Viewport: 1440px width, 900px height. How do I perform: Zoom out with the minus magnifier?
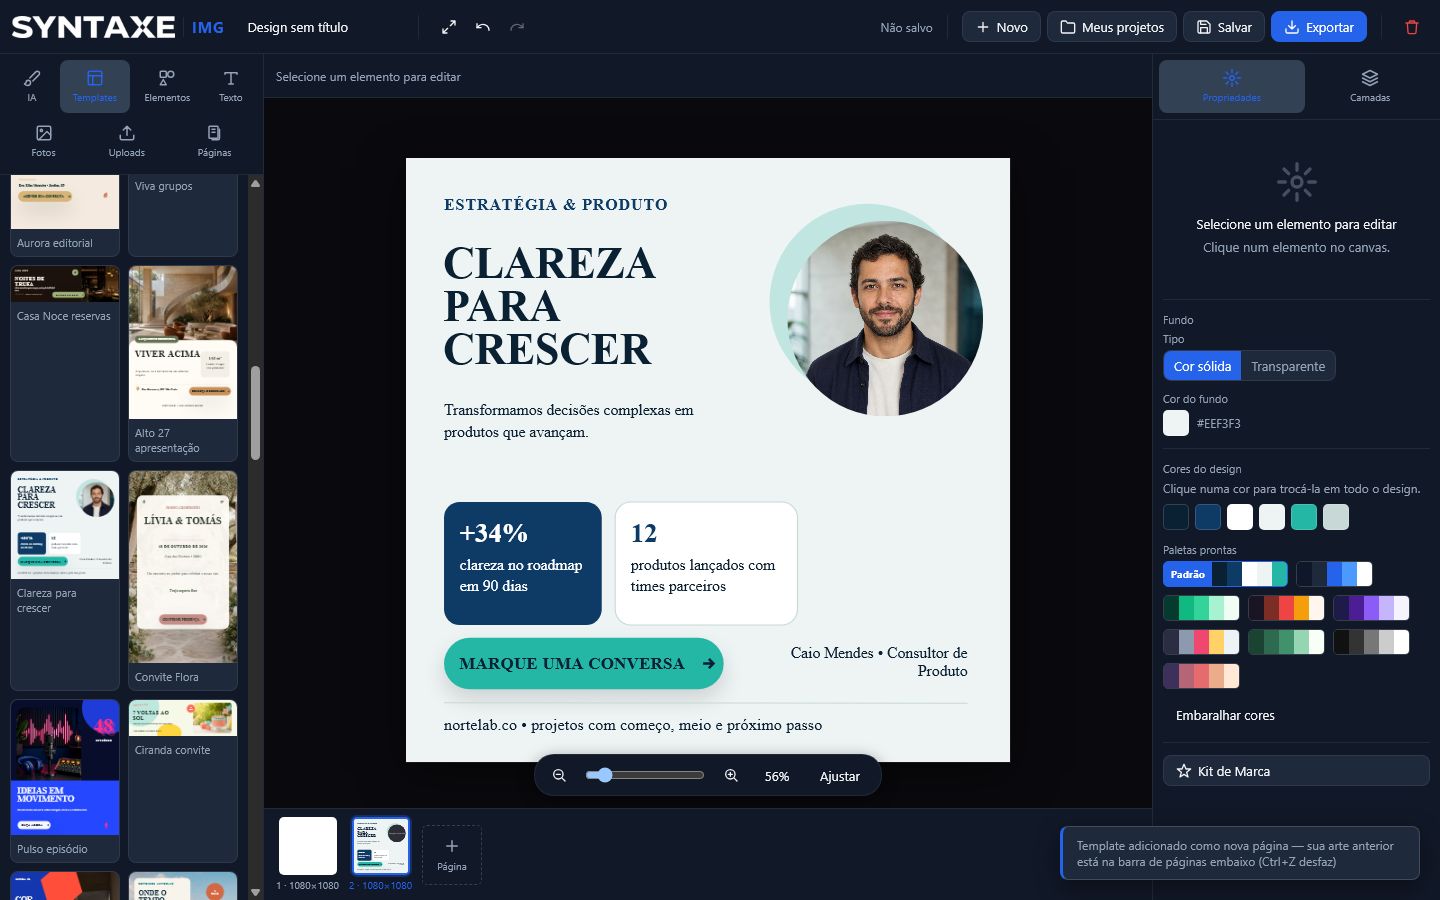coord(560,776)
